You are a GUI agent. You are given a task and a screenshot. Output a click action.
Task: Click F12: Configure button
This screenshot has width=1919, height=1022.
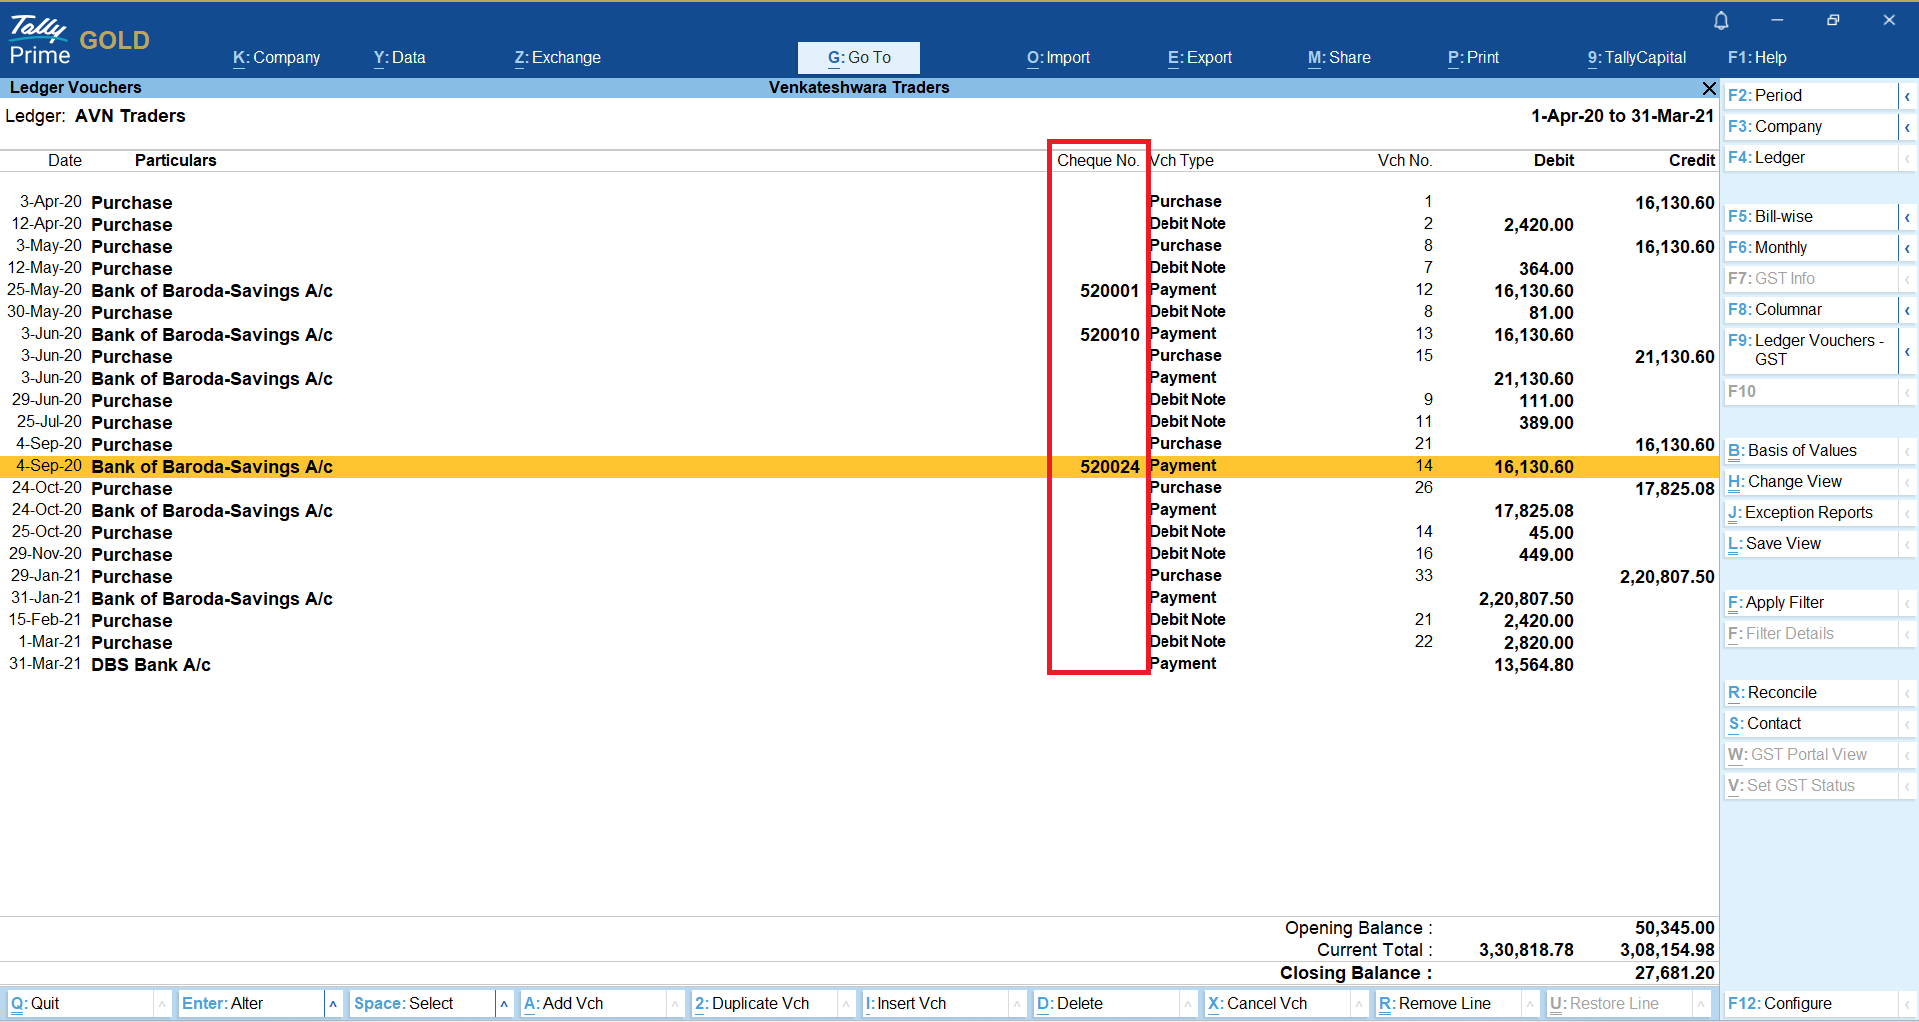coord(1810,1004)
